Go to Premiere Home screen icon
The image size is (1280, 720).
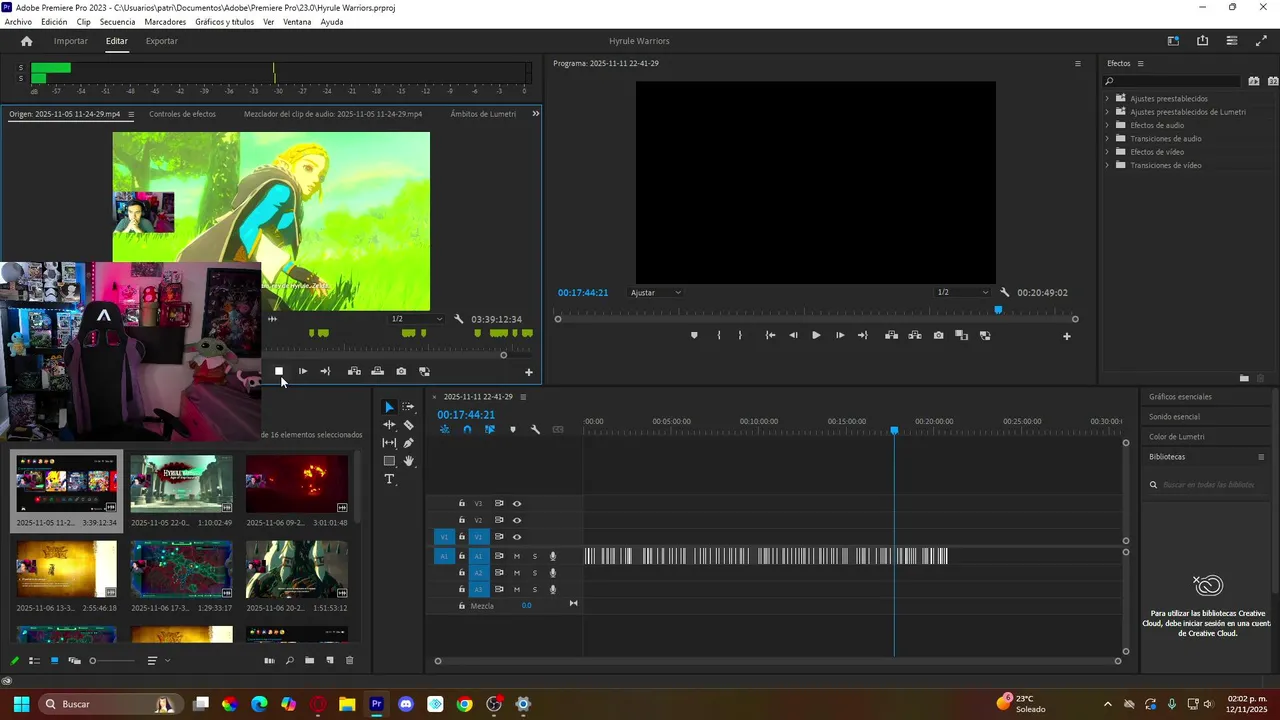(x=27, y=41)
